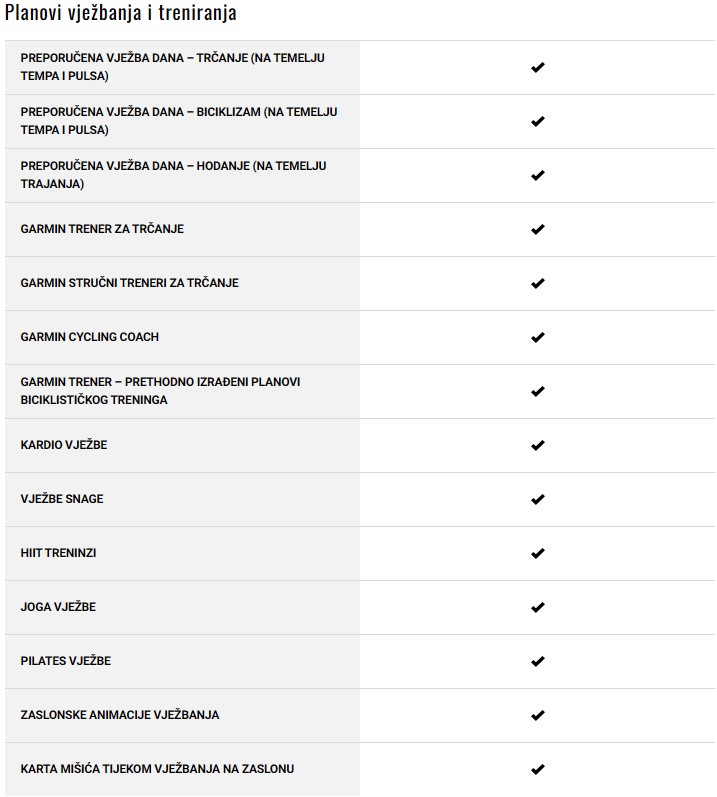Click the checkmark for the Hodanje daily workout
Screen dimensions: 717x797
pos(537,175)
